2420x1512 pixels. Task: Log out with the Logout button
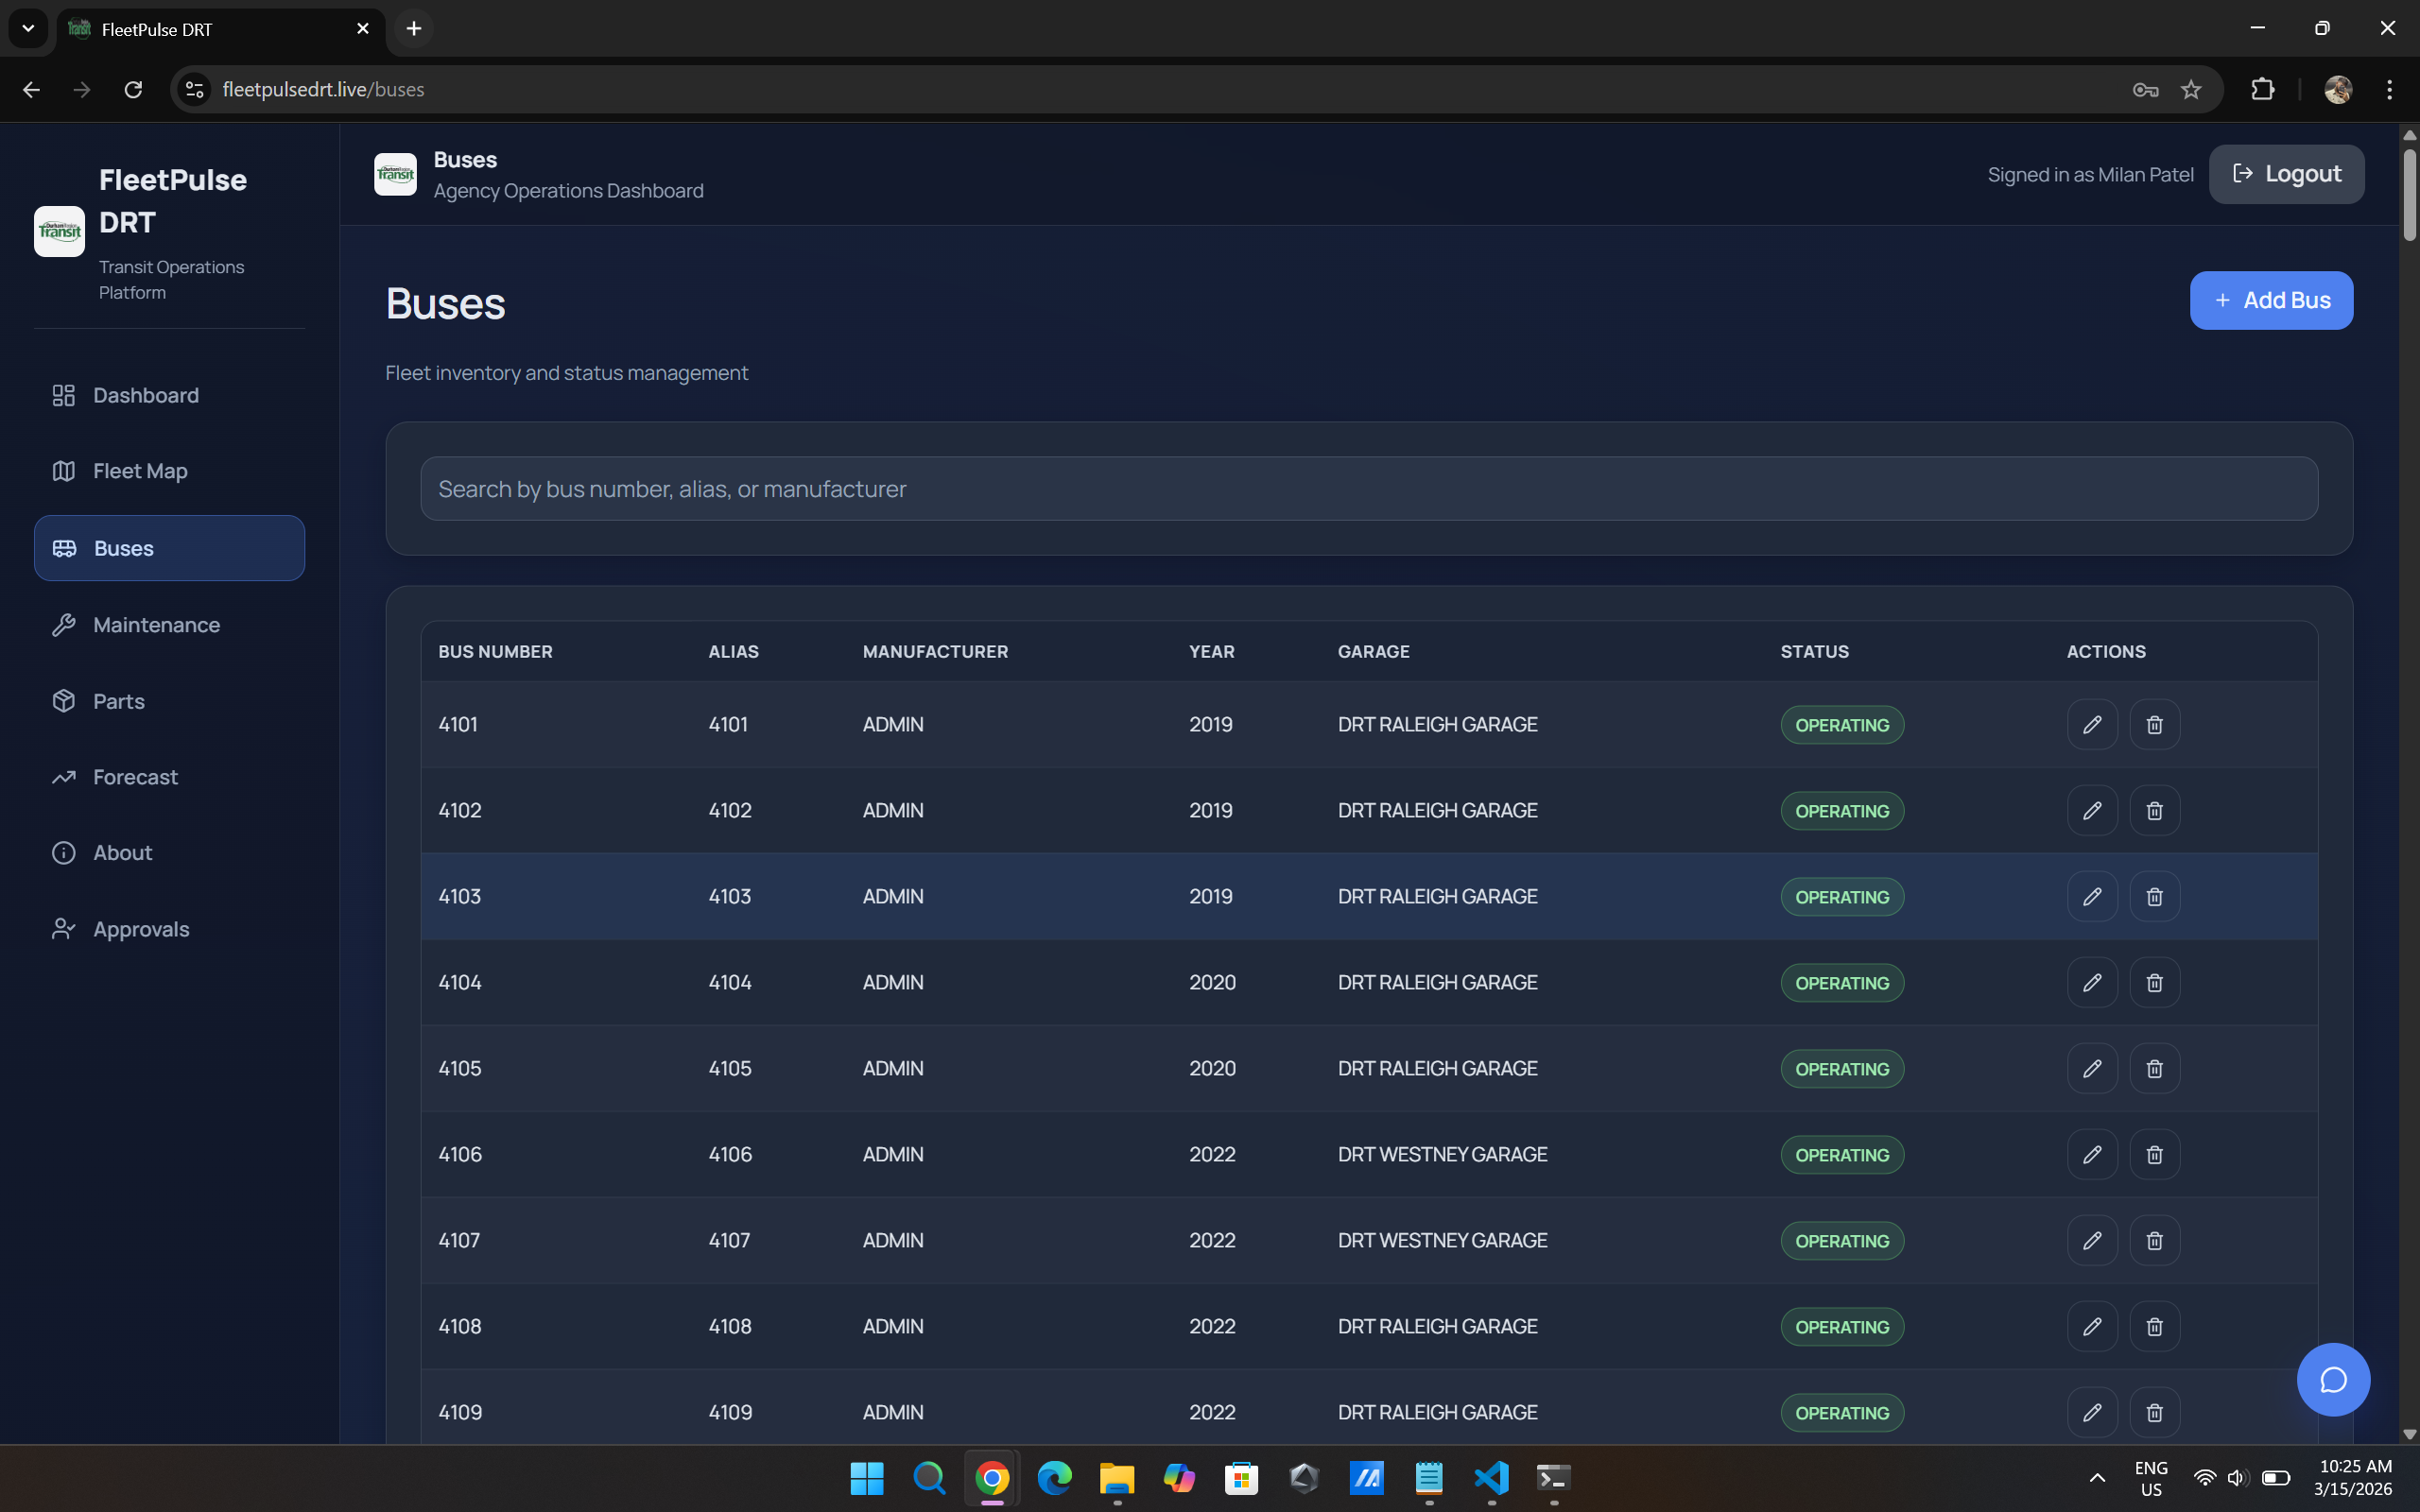pyautogui.click(x=2286, y=174)
